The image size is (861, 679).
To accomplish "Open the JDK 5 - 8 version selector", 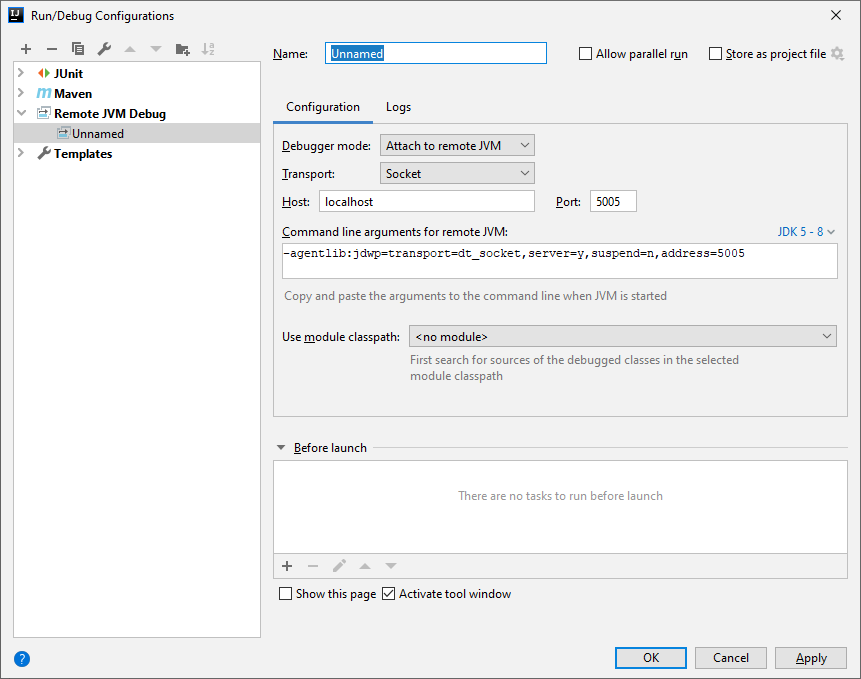I will [x=806, y=232].
